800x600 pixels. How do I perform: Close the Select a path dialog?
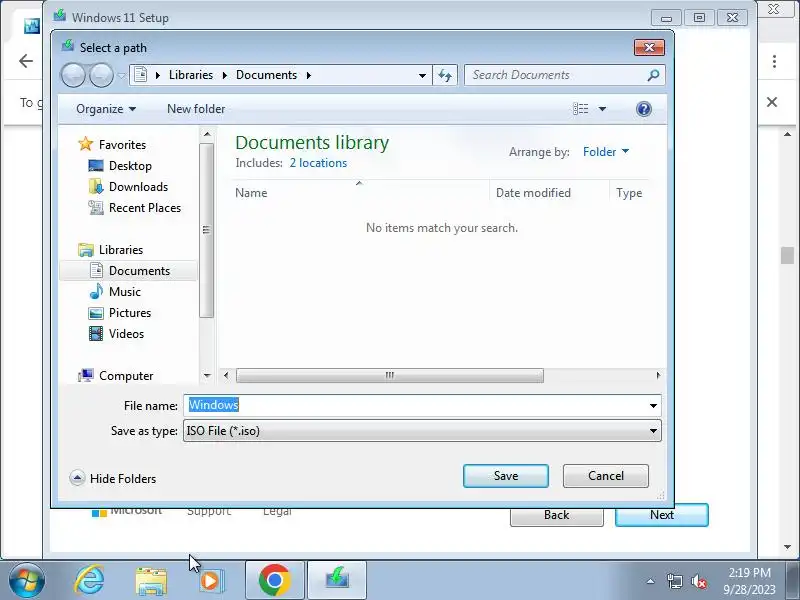(649, 47)
